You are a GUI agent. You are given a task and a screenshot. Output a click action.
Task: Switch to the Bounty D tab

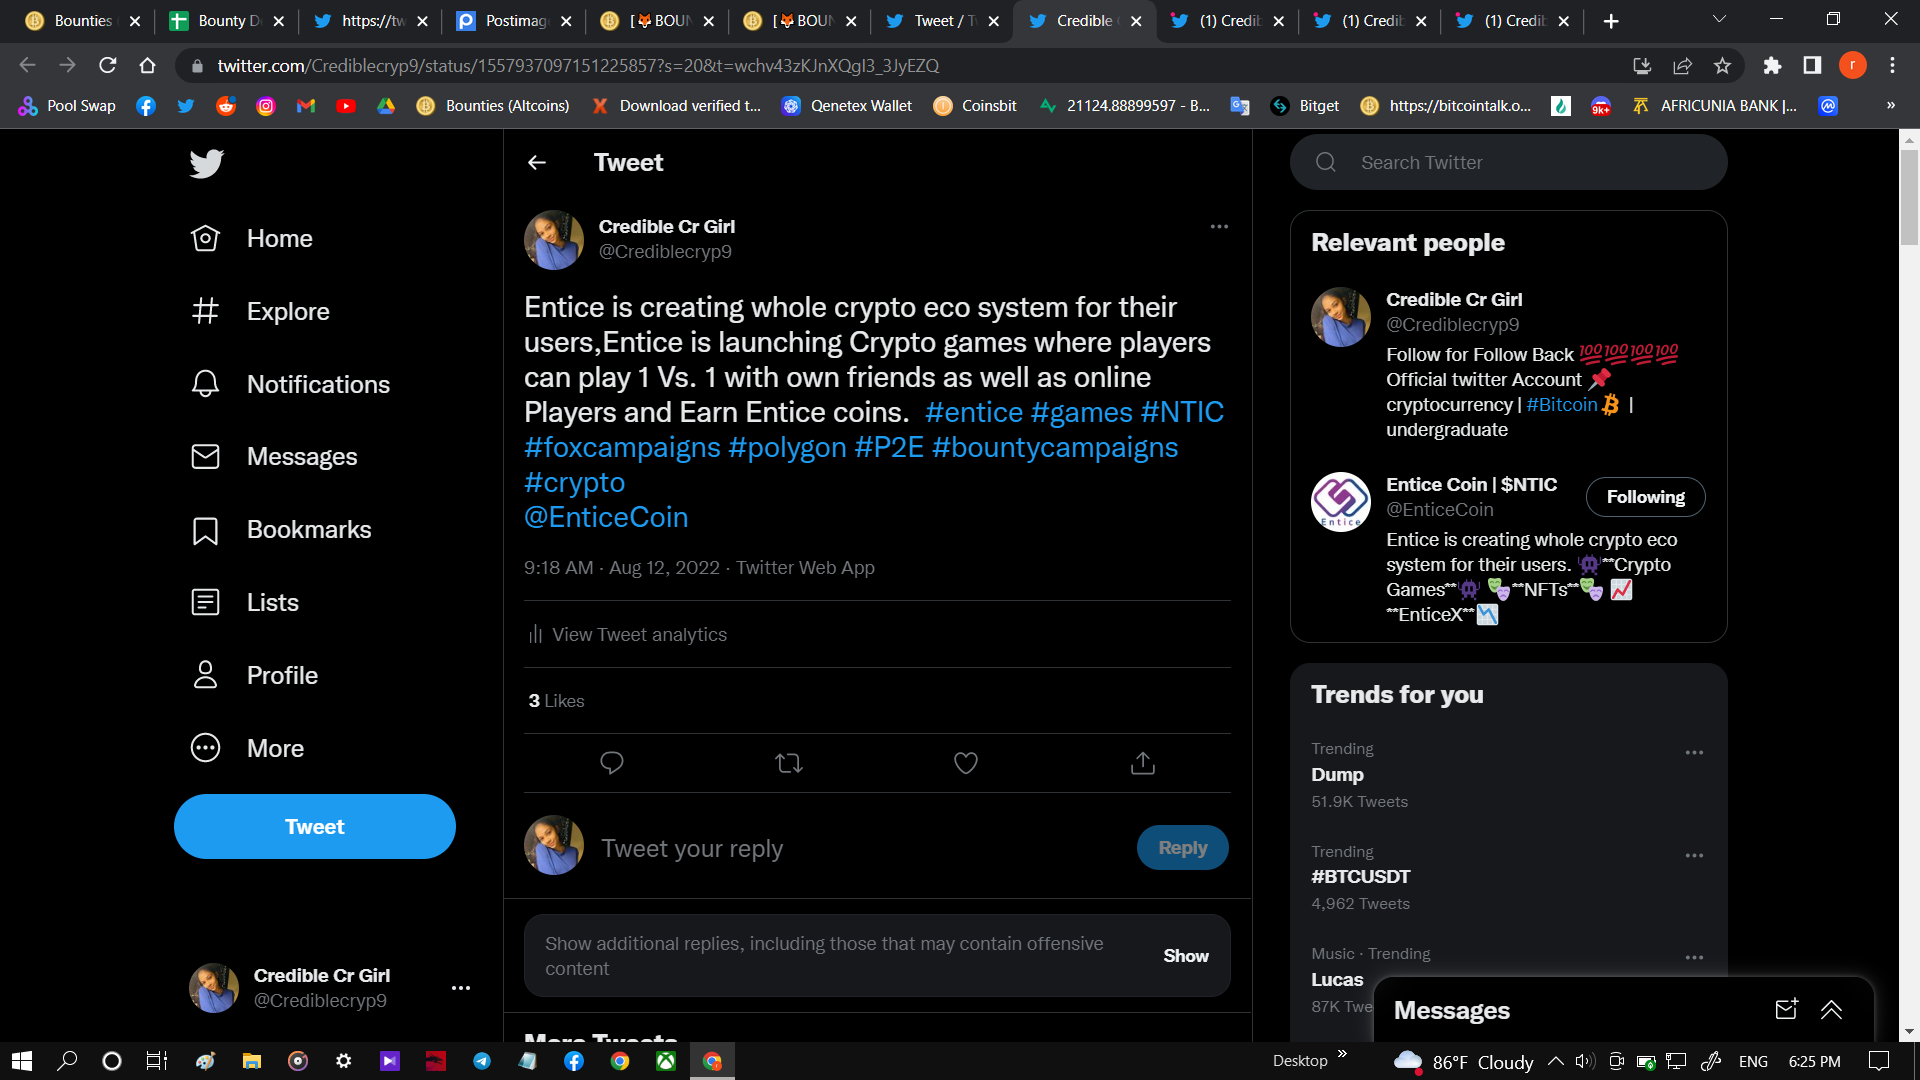[x=228, y=21]
